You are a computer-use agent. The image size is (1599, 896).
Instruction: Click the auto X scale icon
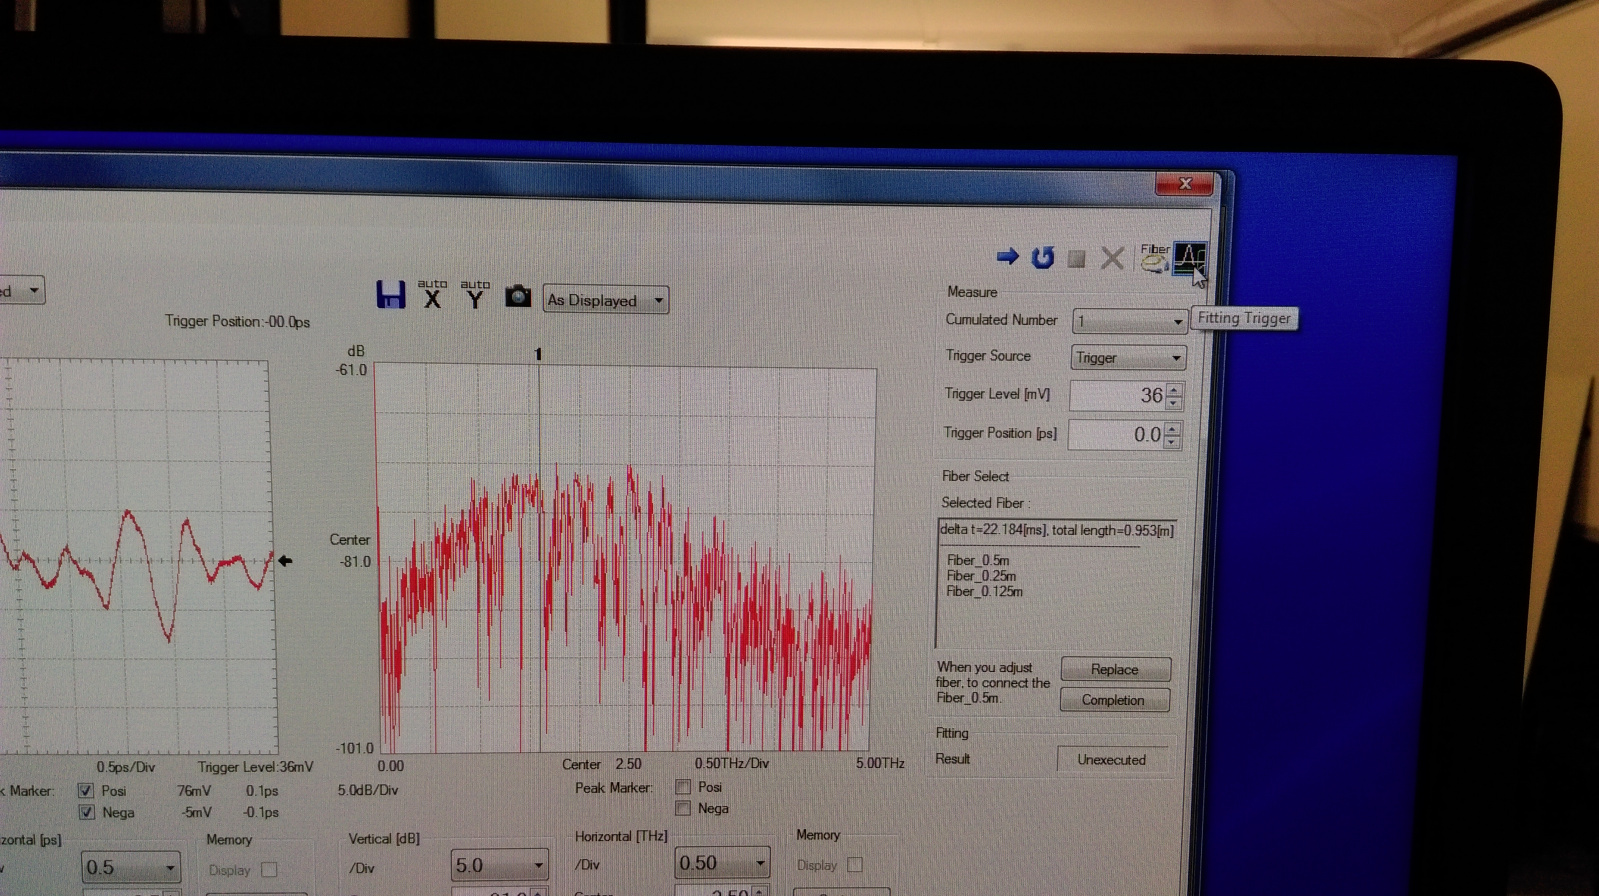(x=432, y=295)
